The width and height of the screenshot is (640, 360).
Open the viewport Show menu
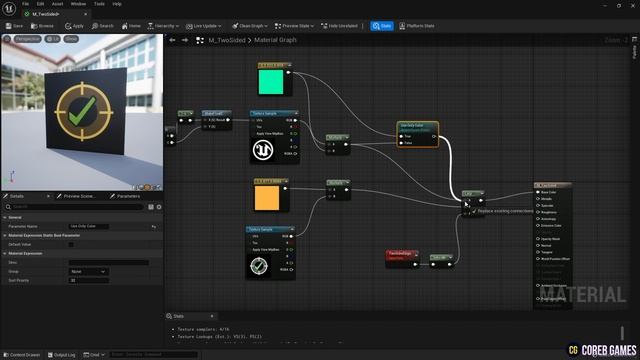[71, 39]
